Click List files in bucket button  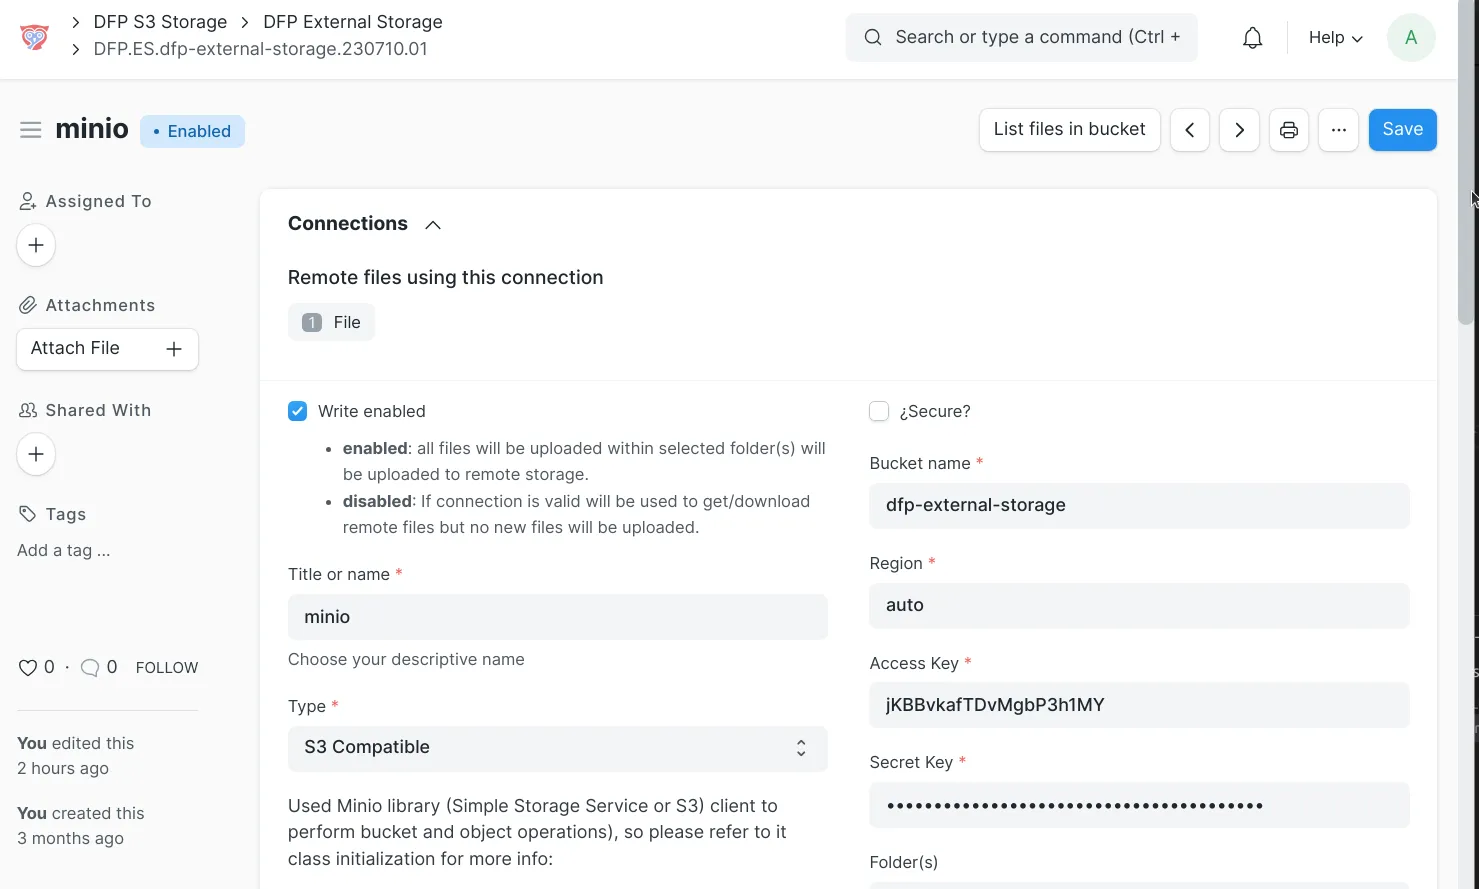1069,130
